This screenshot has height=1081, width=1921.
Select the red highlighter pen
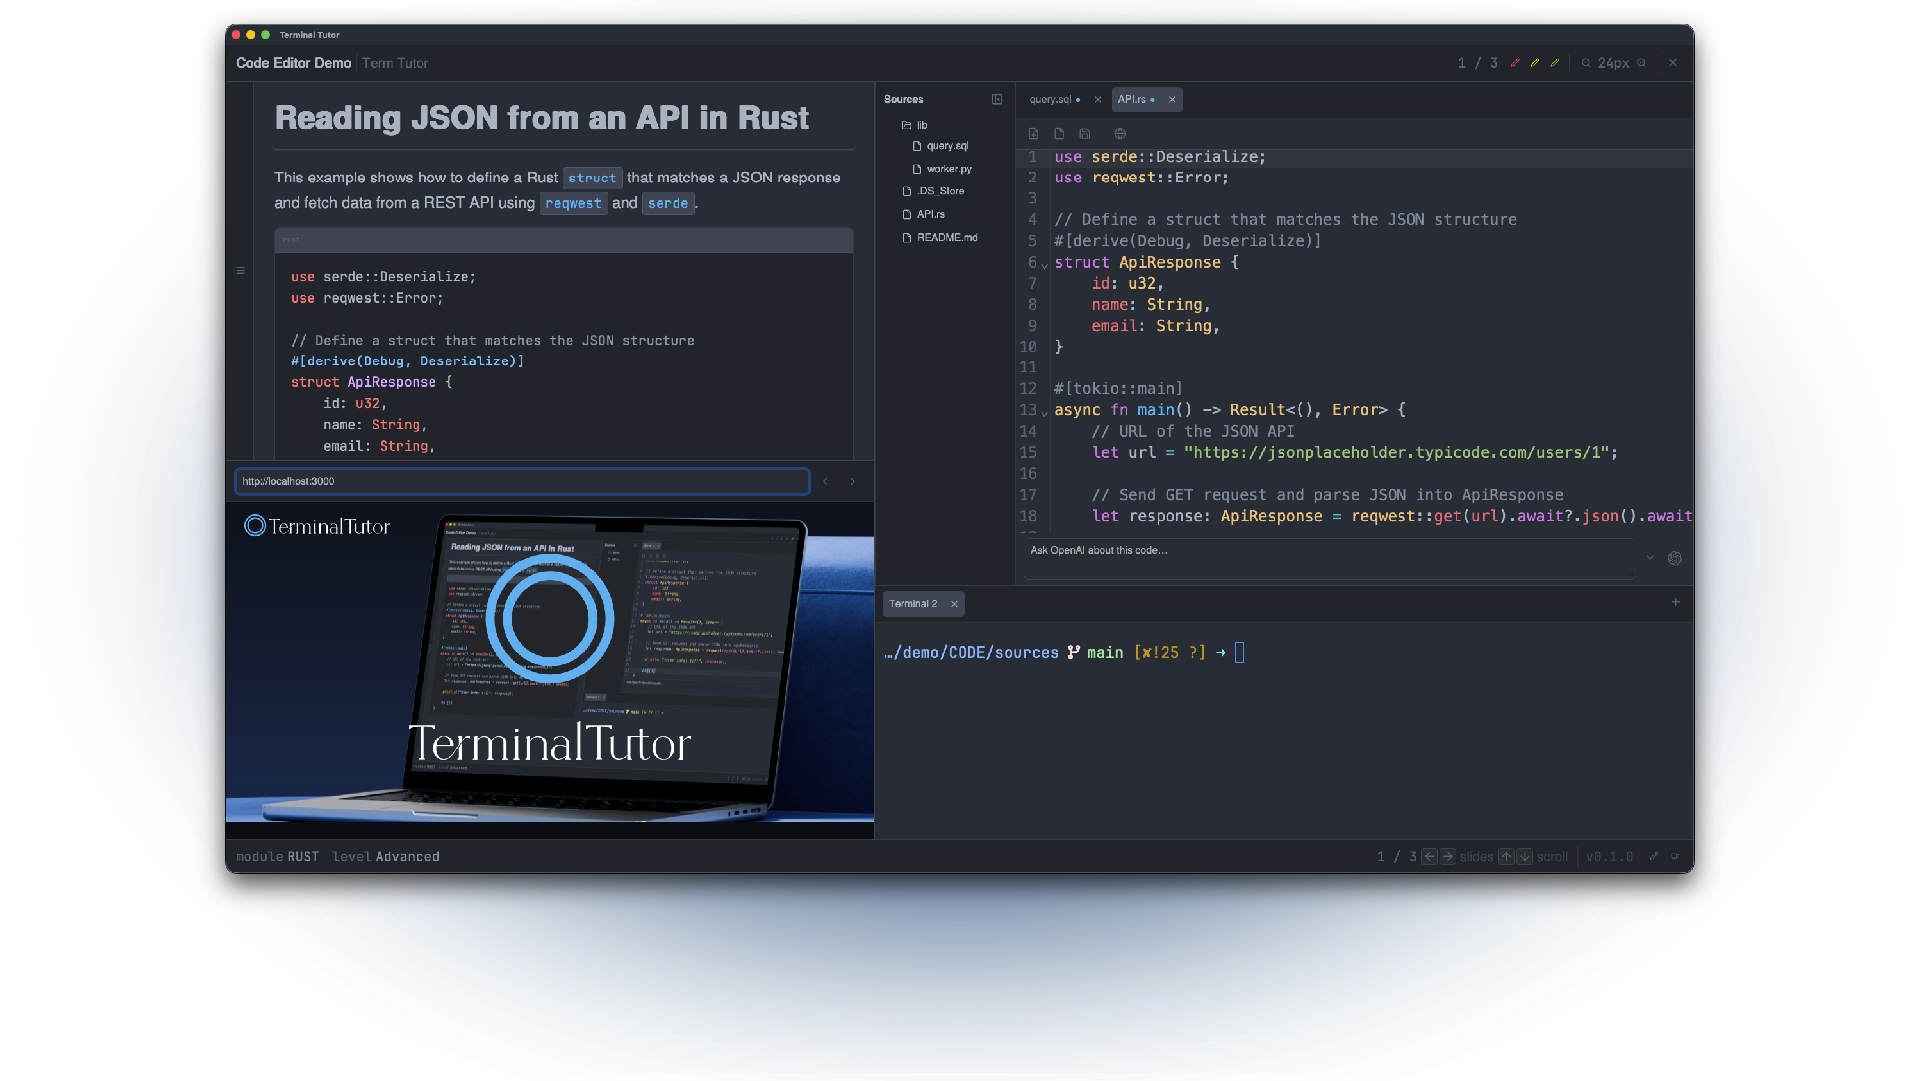pyautogui.click(x=1515, y=63)
